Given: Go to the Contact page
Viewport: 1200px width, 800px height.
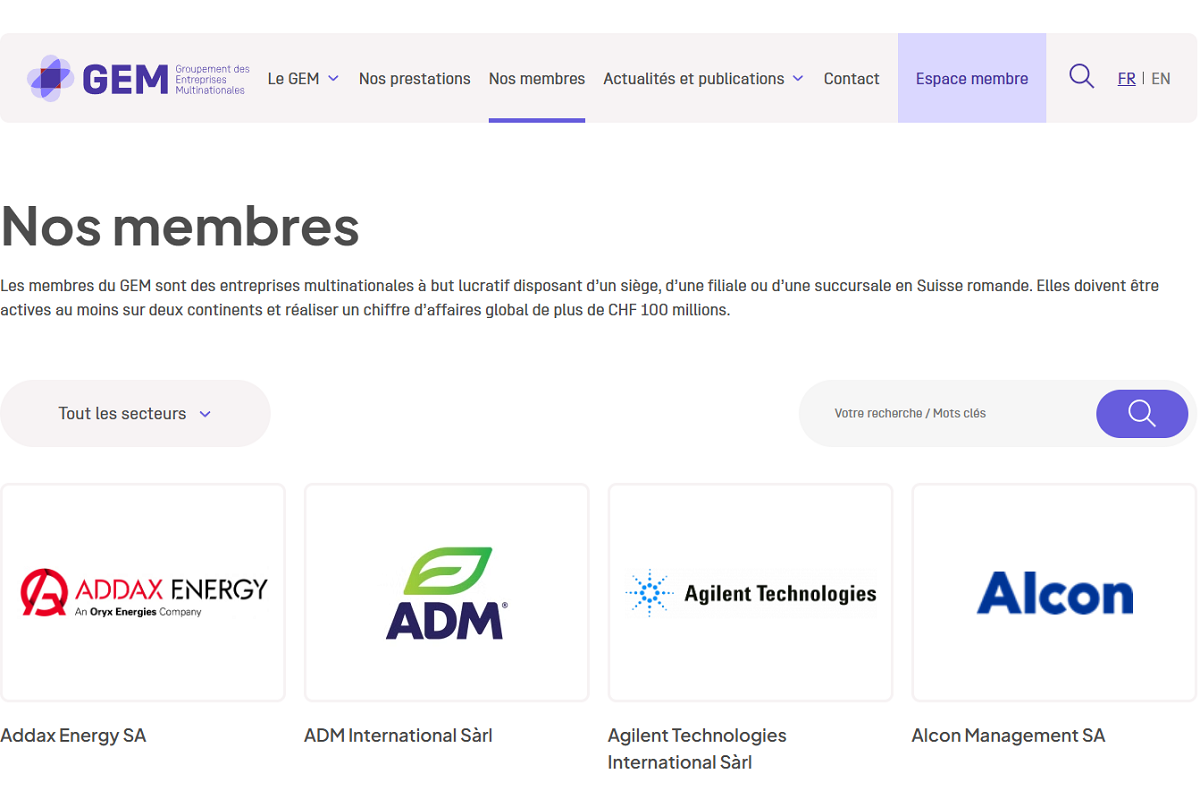Looking at the screenshot, I should coord(852,79).
